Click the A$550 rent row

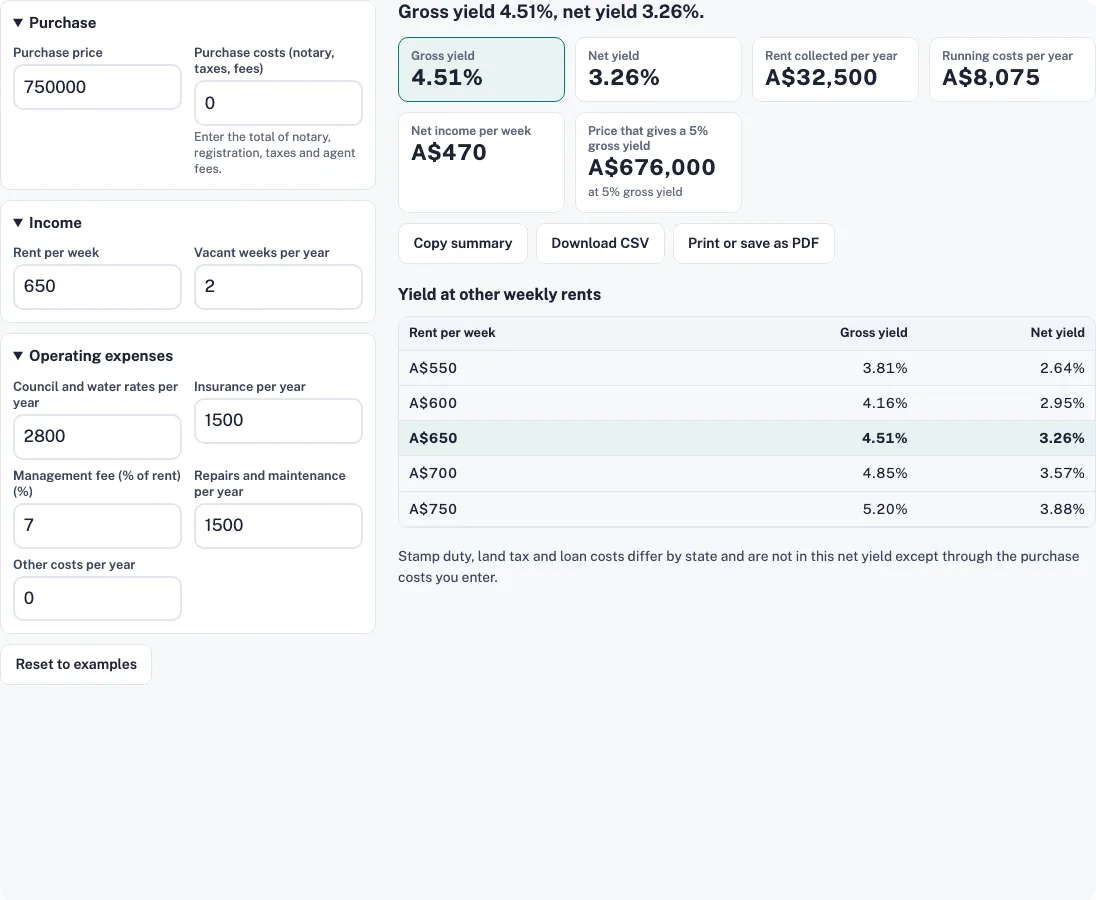tap(747, 368)
